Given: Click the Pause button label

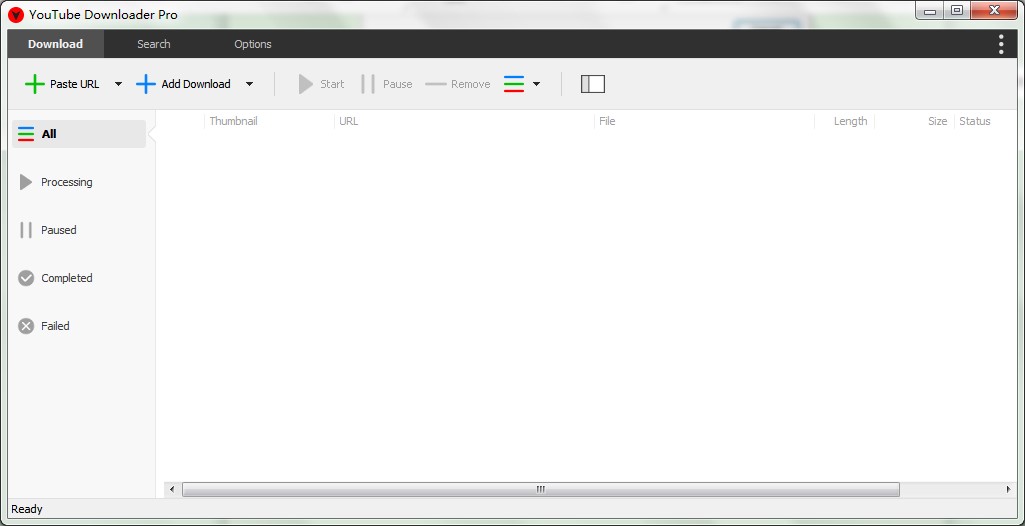Looking at the screenshot, I should point(397,84).
